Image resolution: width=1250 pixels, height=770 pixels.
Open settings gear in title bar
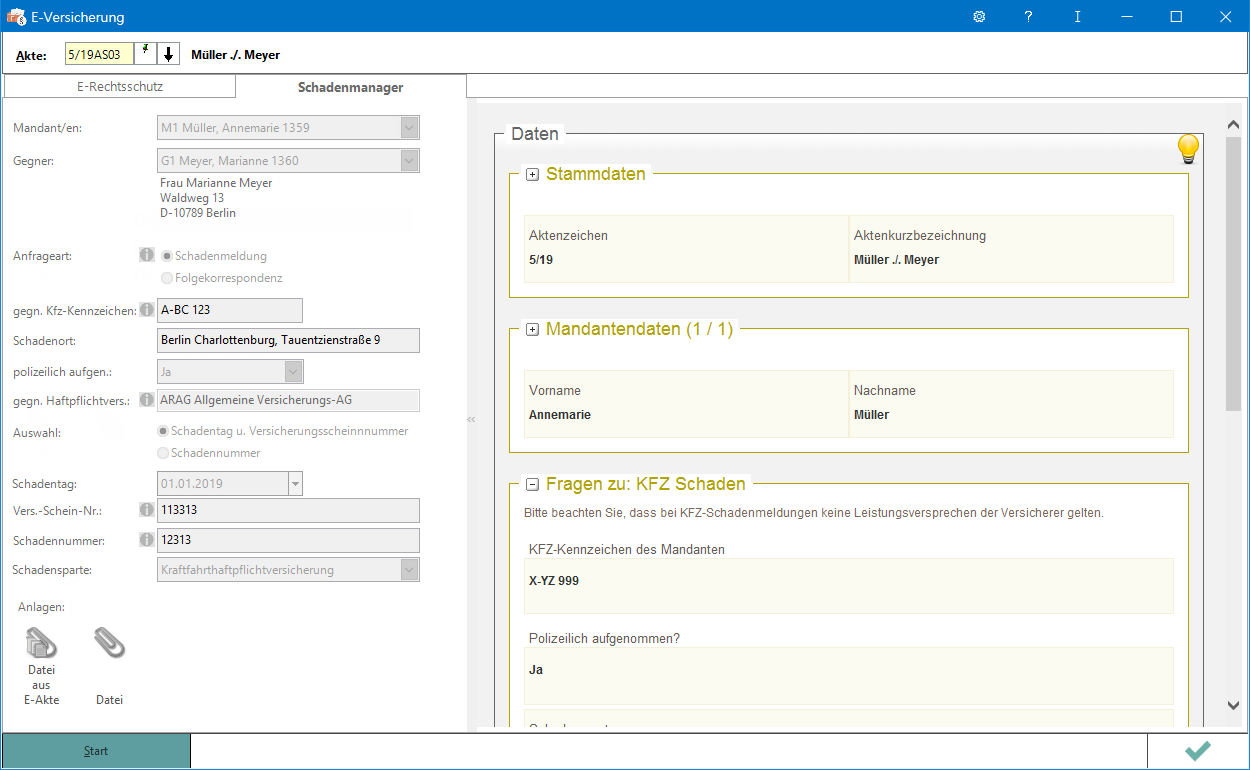979,17
